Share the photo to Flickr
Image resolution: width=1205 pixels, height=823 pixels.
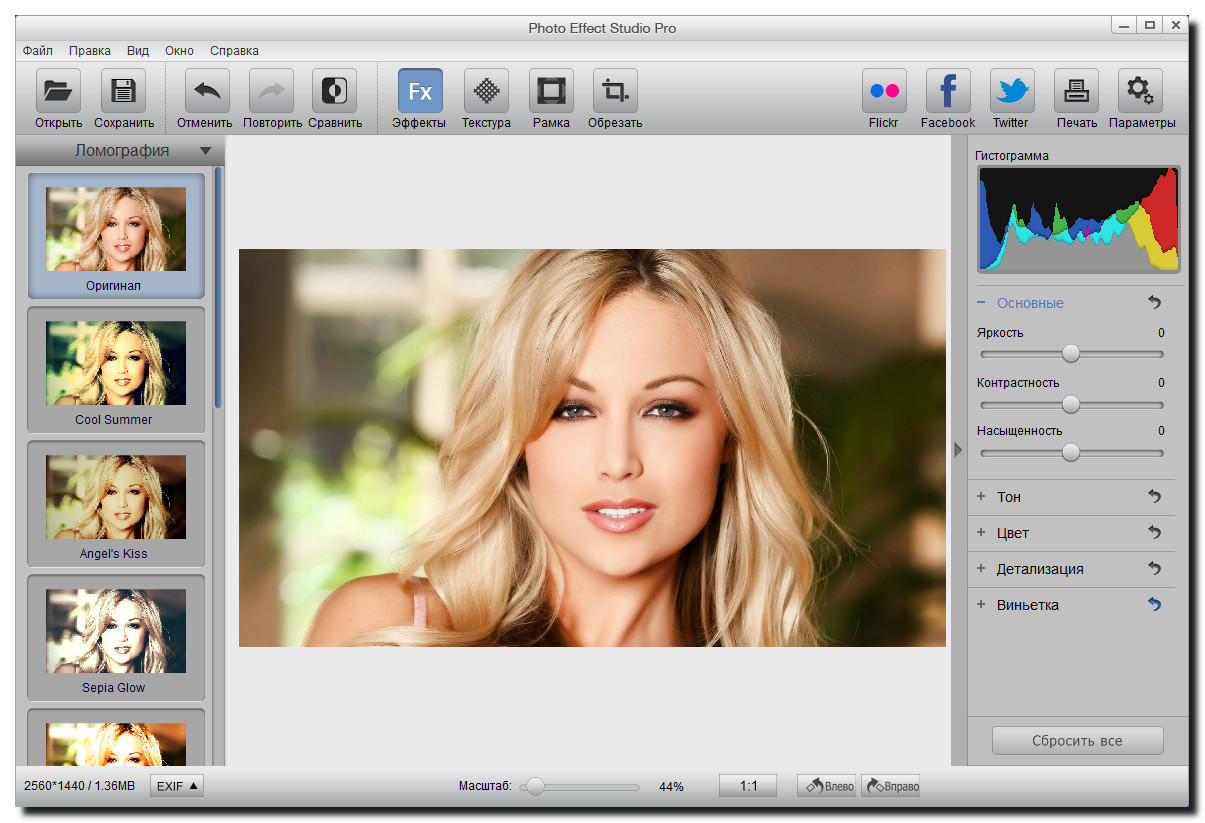pyautogui.click(x=884, y=91)
